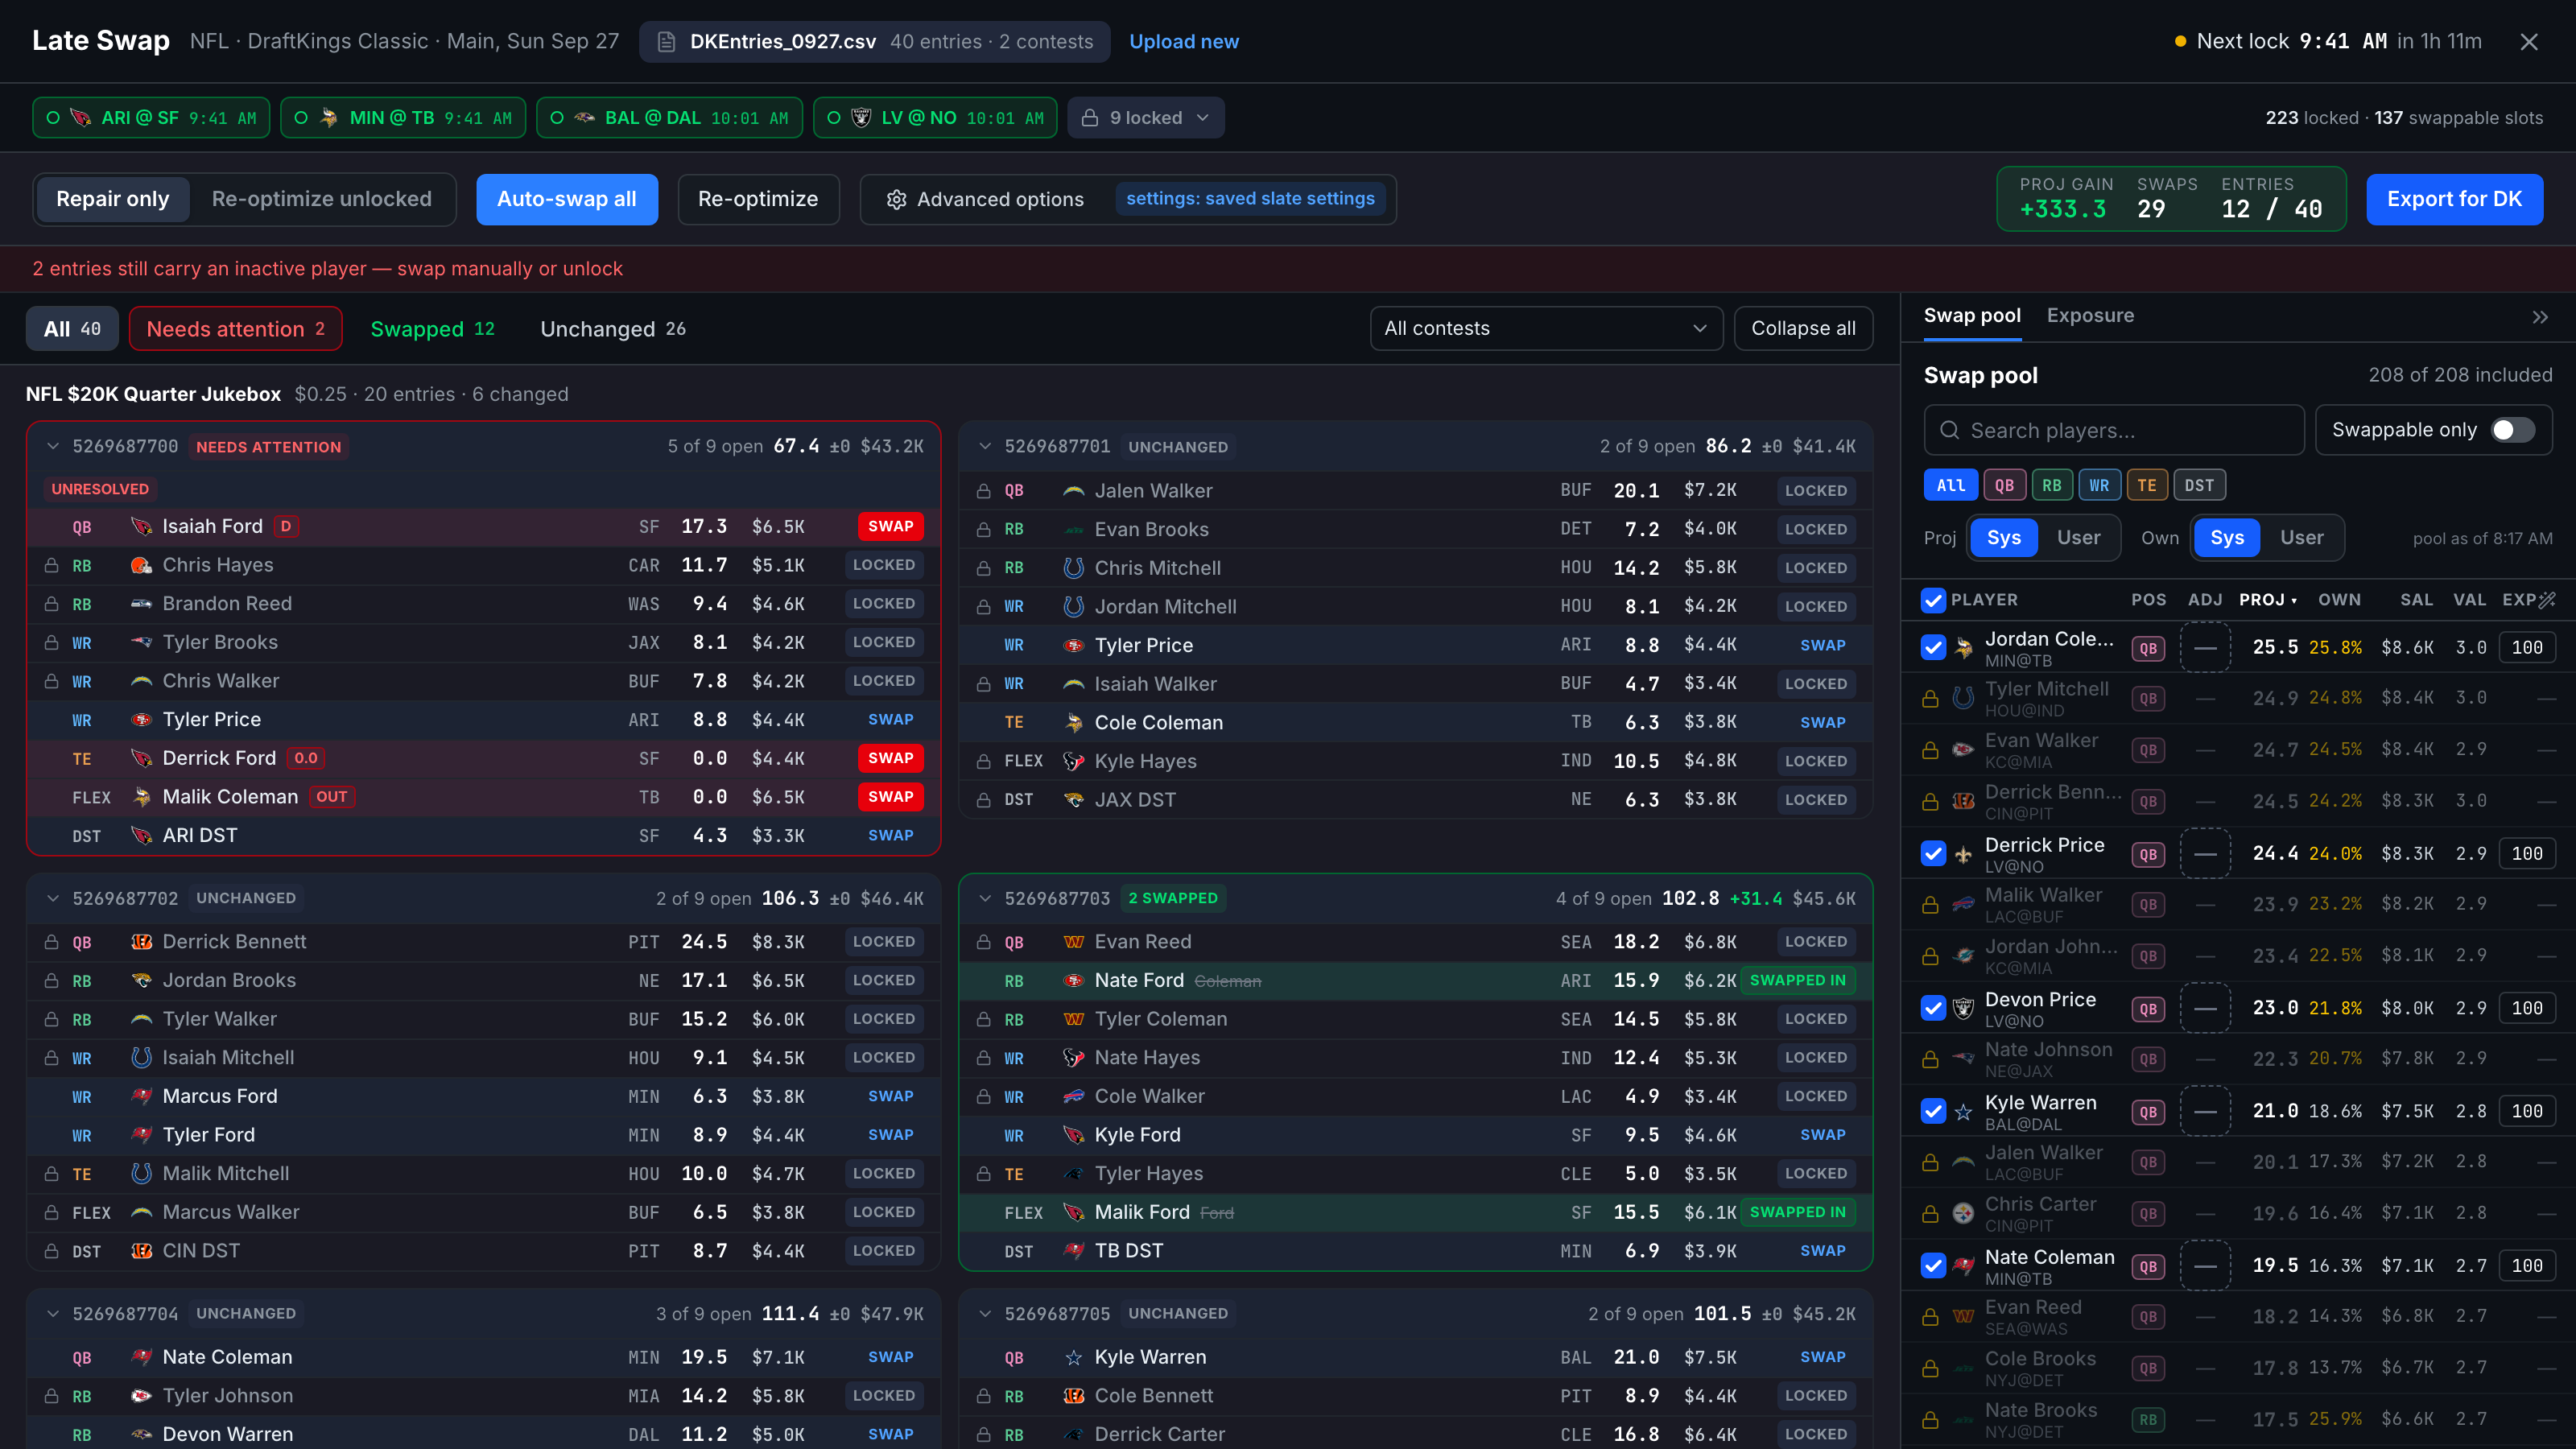Select Re-optimize unlocked mode

[322, 200]
